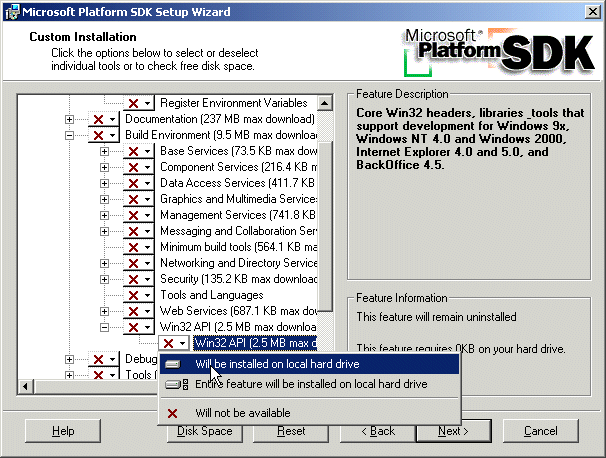The image size is (606, 458).
Task: Click the setup wizard title bar icon
Action: [x=12, y=12]
